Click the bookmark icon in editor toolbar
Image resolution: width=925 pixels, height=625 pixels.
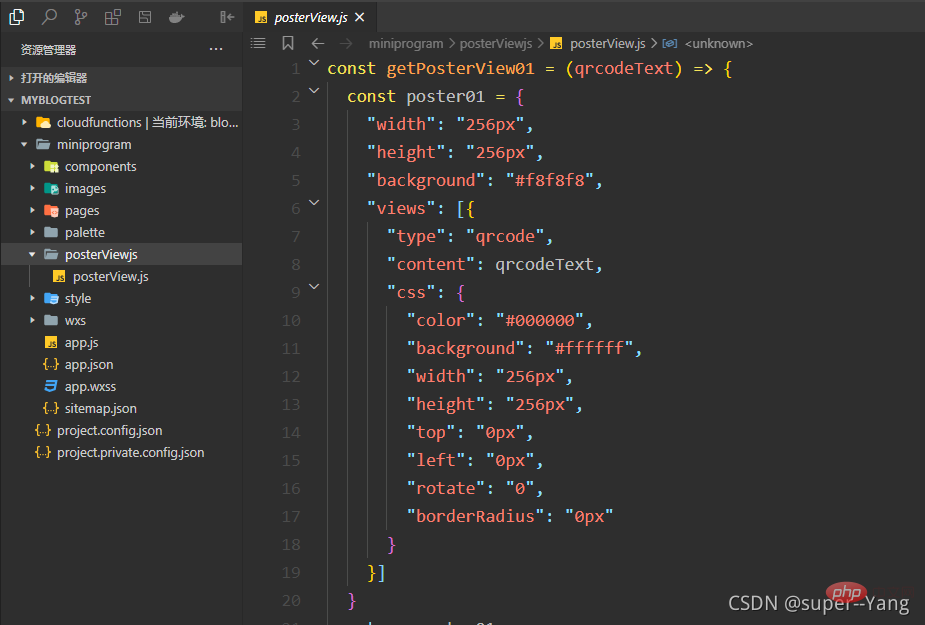coord(288,43)
